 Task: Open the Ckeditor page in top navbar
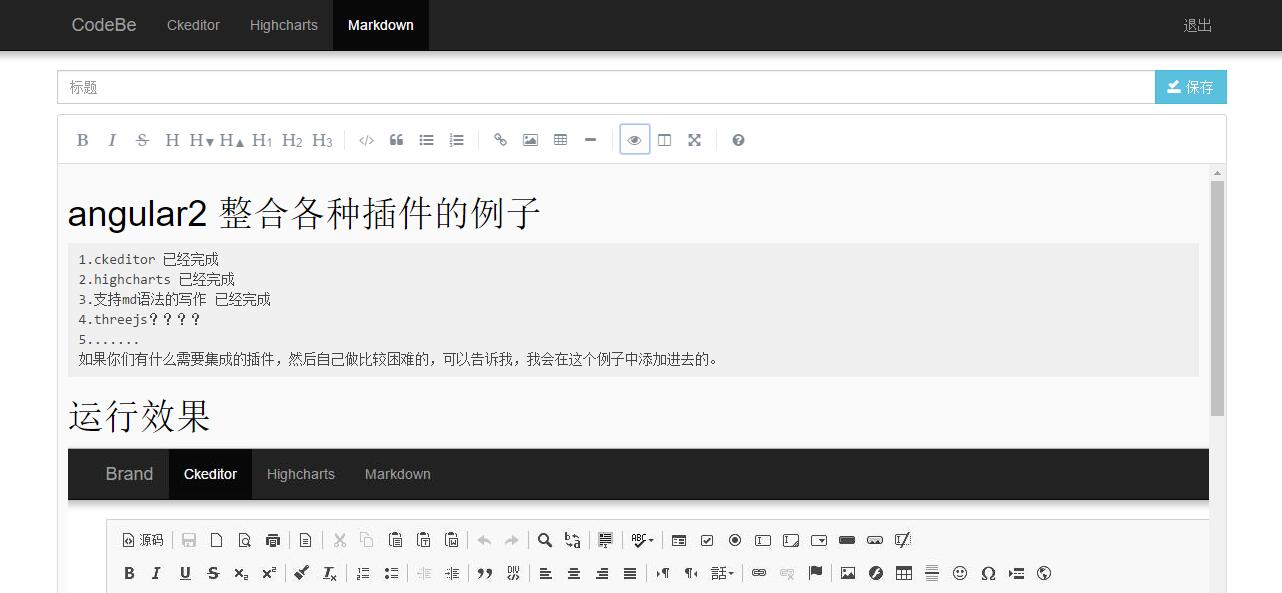coord(193,25)
